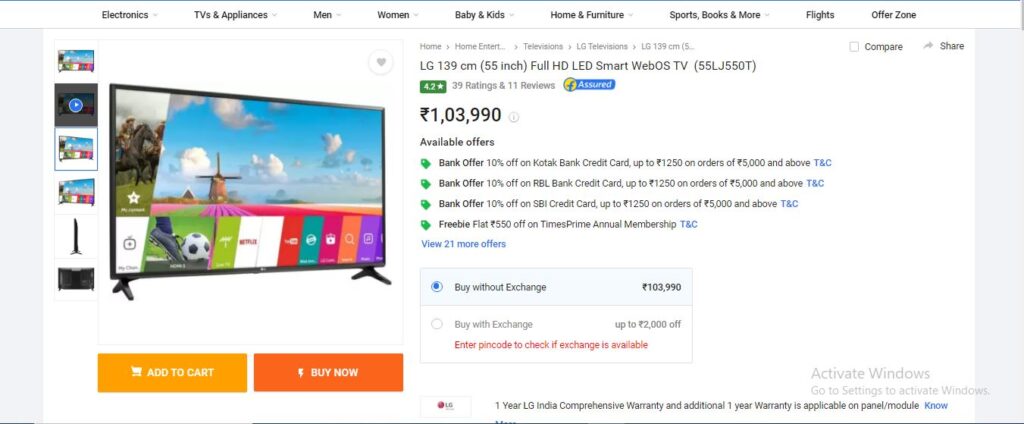Open View 21 more offers link
The image size is (1024, 424).
click(464, 244)
